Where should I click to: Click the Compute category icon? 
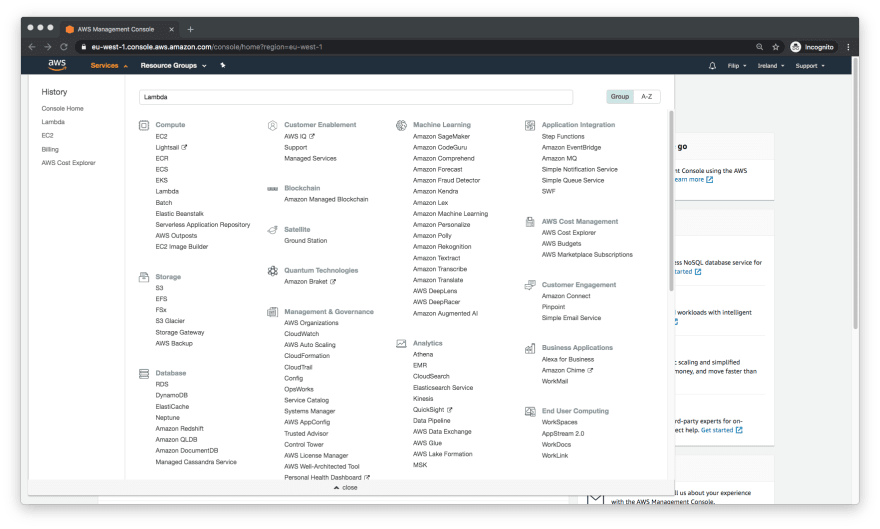144,125
